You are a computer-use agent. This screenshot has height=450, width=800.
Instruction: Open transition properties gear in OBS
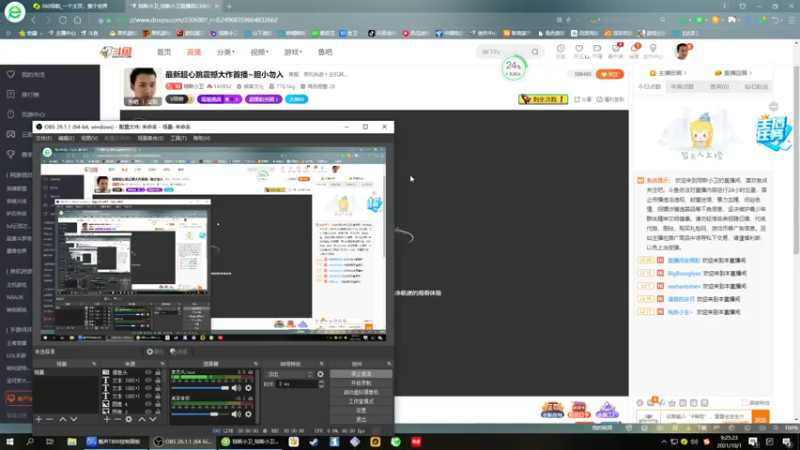320,374
